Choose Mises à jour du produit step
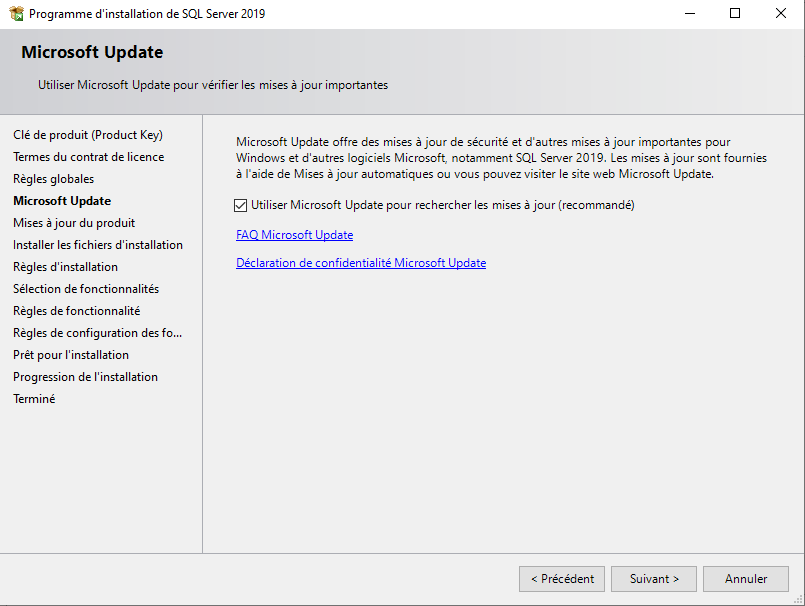Viewport: 805px width, 606px height. (74, 223)
